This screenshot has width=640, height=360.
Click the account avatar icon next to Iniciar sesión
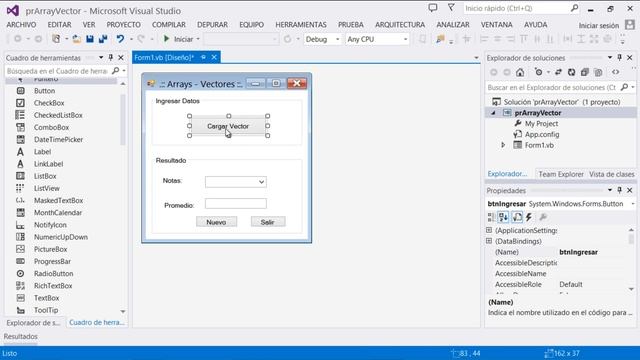coord(630,25)
